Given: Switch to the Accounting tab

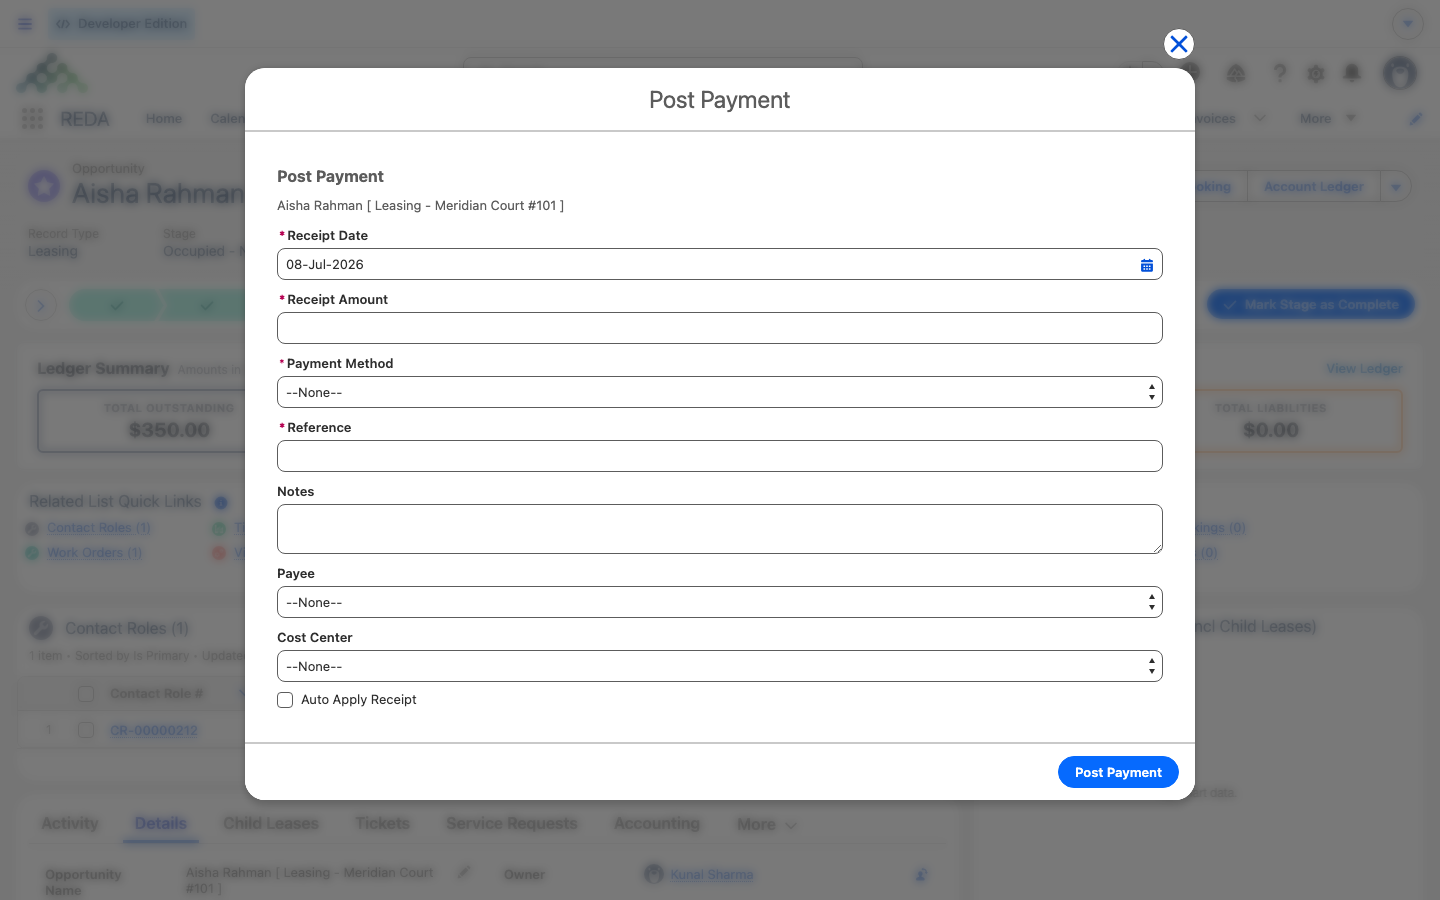Looking at the screenshot, I should [x=657, y=824].
